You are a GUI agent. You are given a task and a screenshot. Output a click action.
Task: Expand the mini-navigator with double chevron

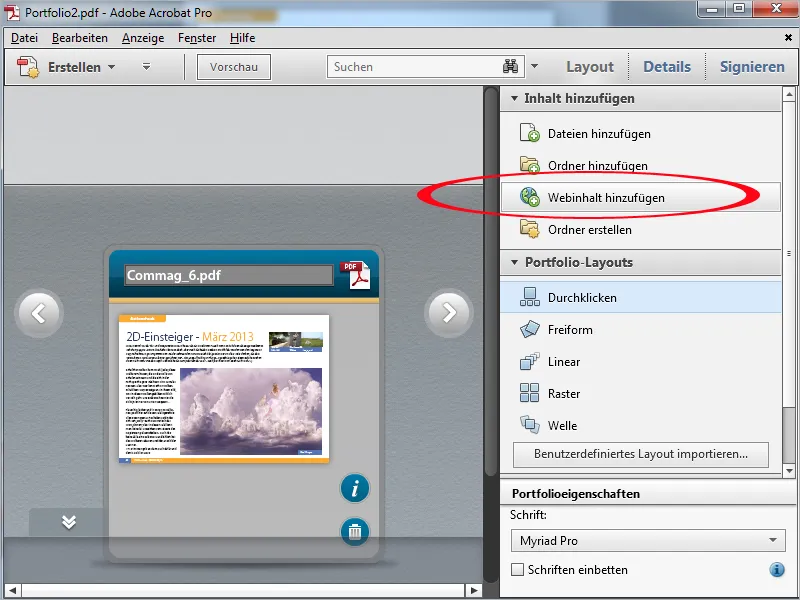[69, 522]
